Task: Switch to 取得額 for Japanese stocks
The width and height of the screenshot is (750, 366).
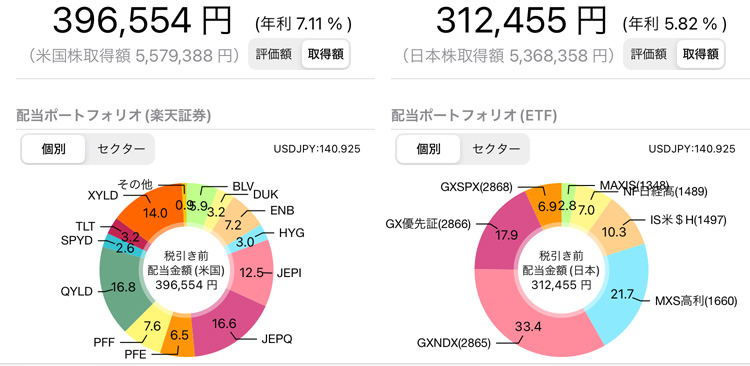Action: (700, 55)
